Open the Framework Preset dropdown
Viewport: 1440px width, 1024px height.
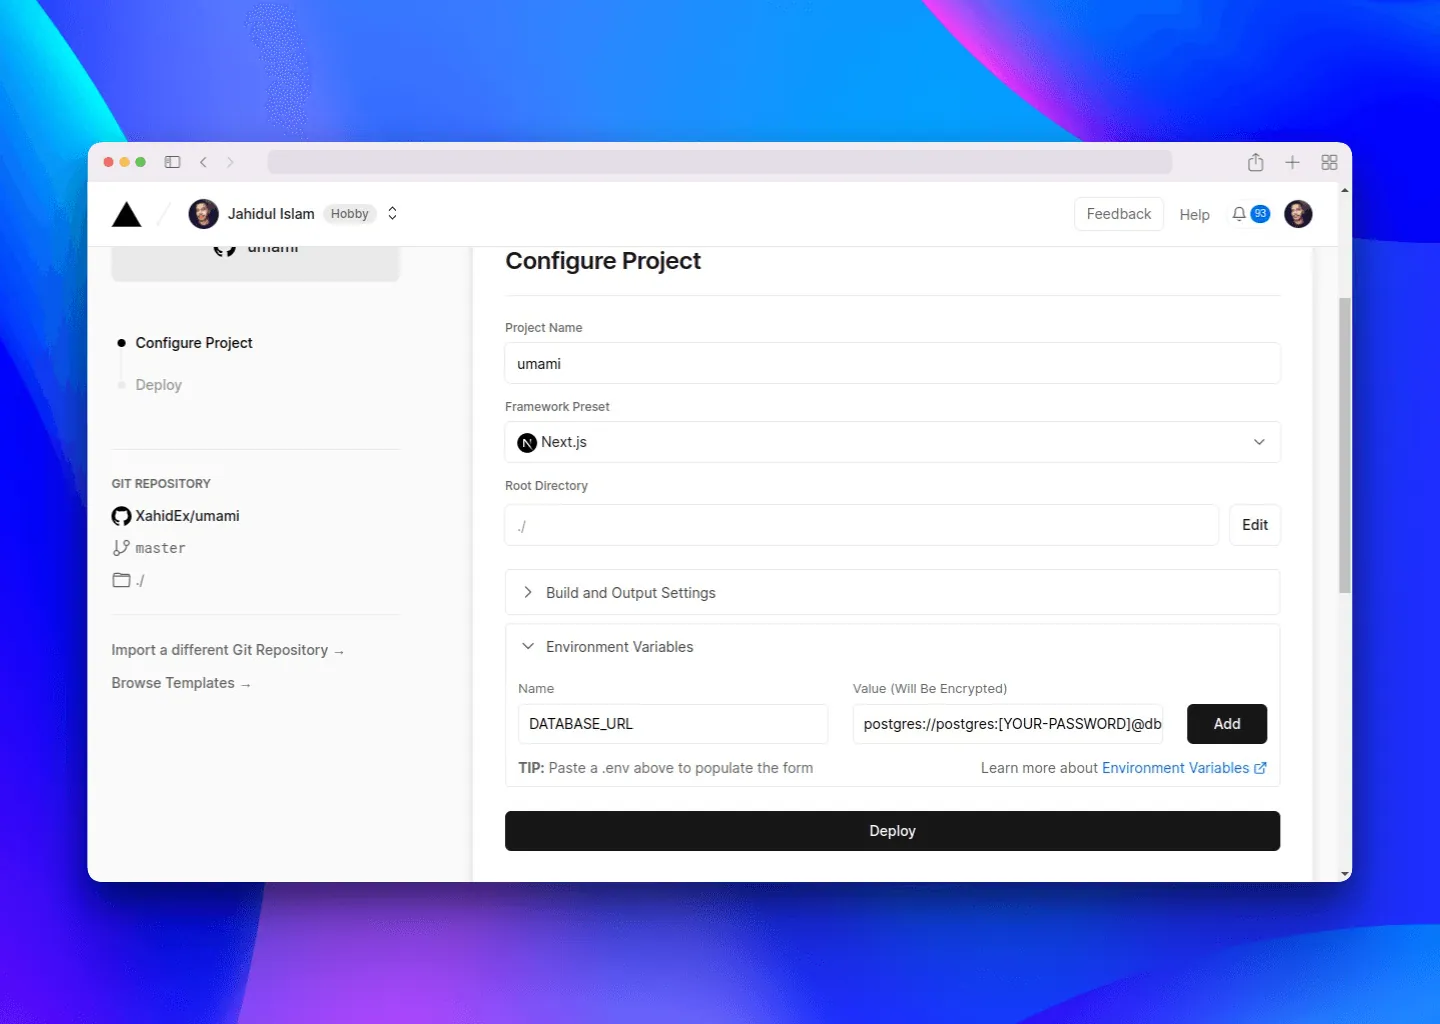892,442
